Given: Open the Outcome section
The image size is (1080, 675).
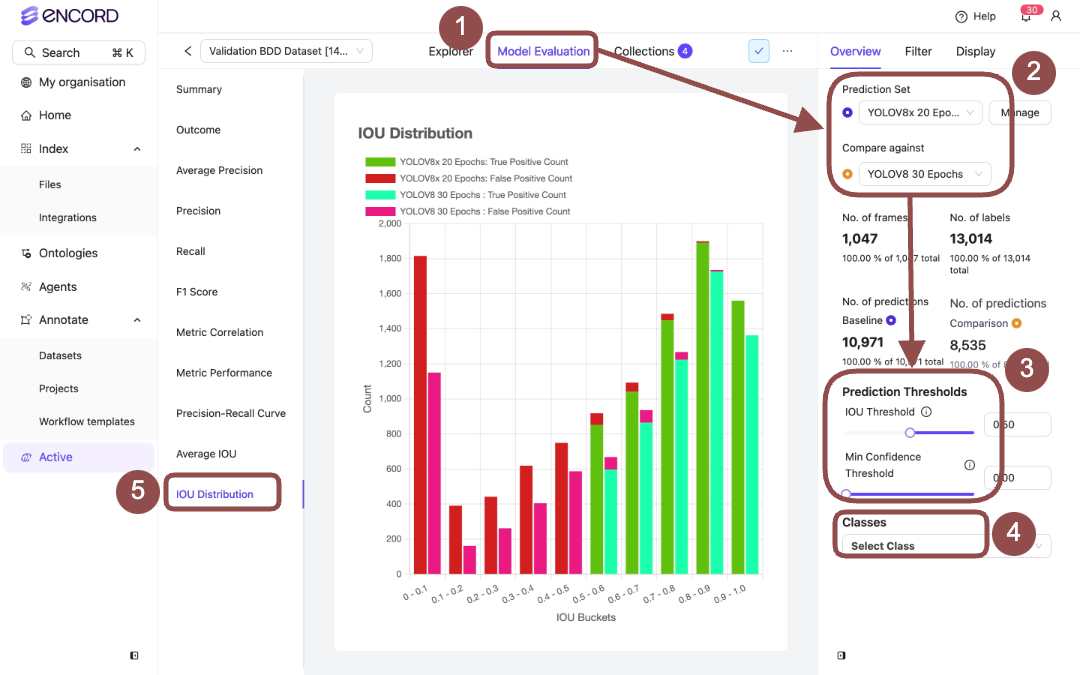Looking at the screenshot, I should [198, 130].
